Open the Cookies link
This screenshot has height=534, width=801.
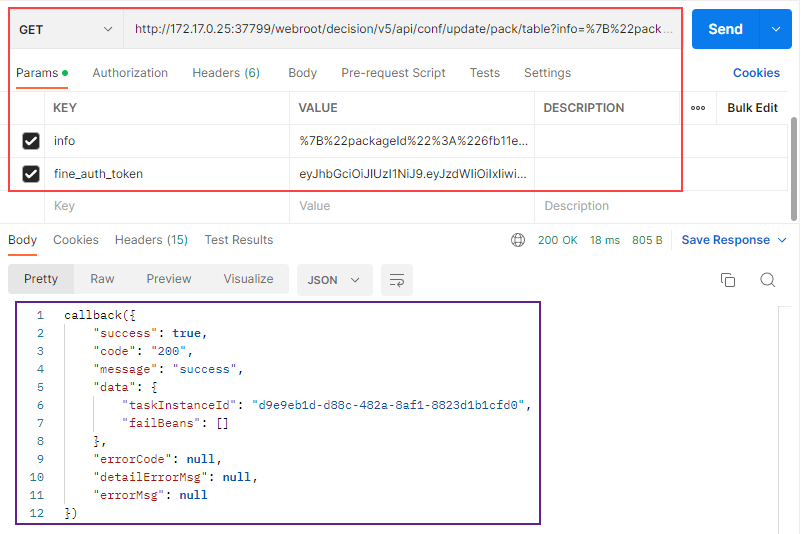(x=756, y=73)
